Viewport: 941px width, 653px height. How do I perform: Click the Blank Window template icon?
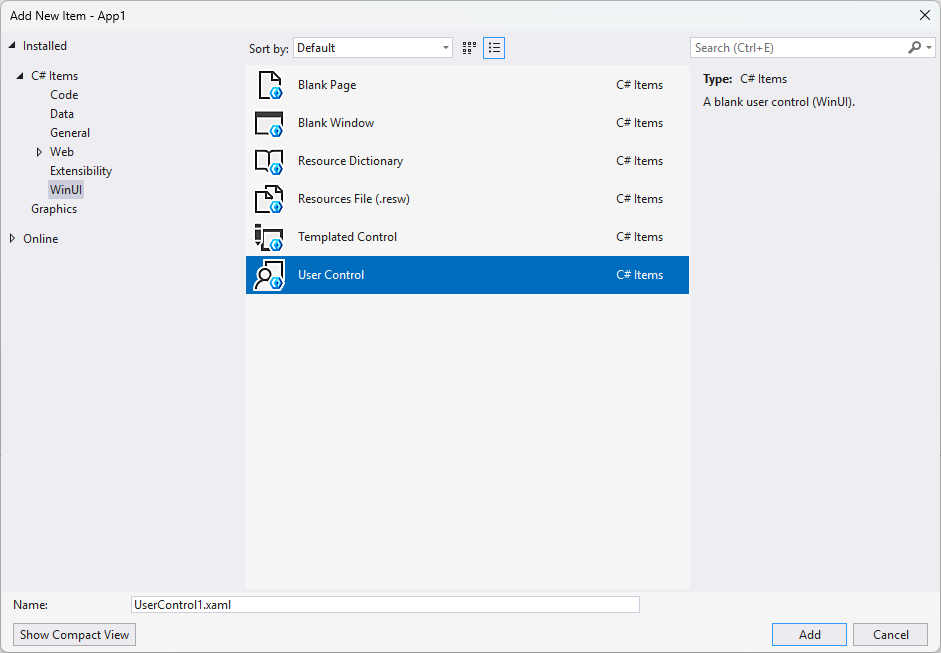(x=268, y=123)
